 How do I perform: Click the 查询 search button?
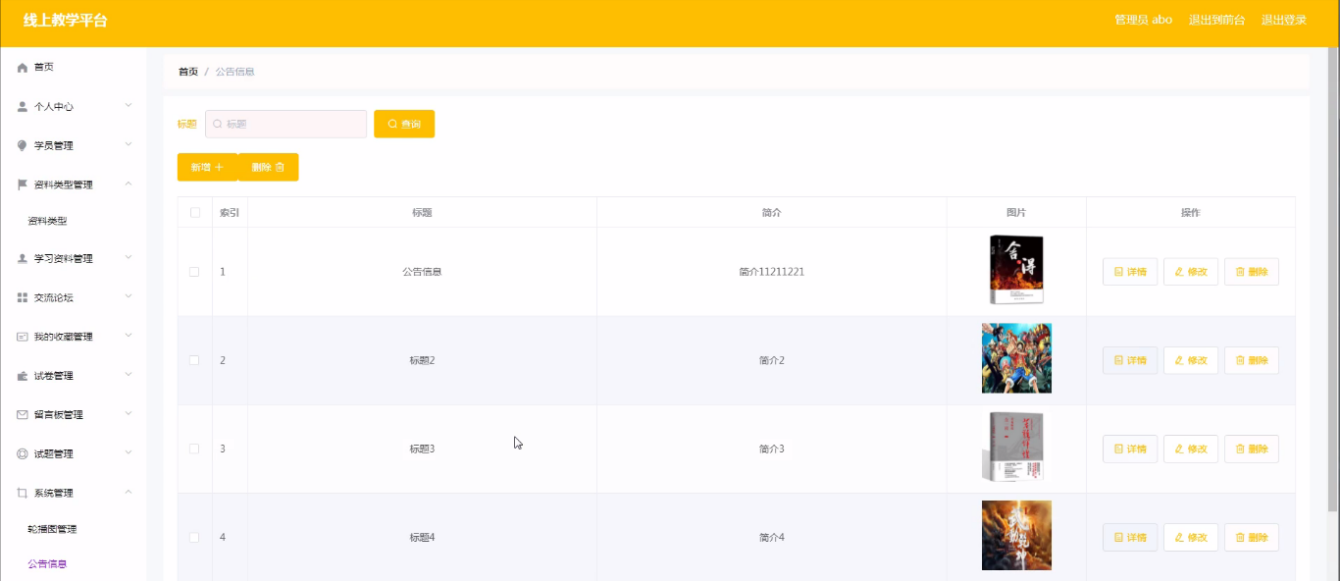[x=404, y=124]
